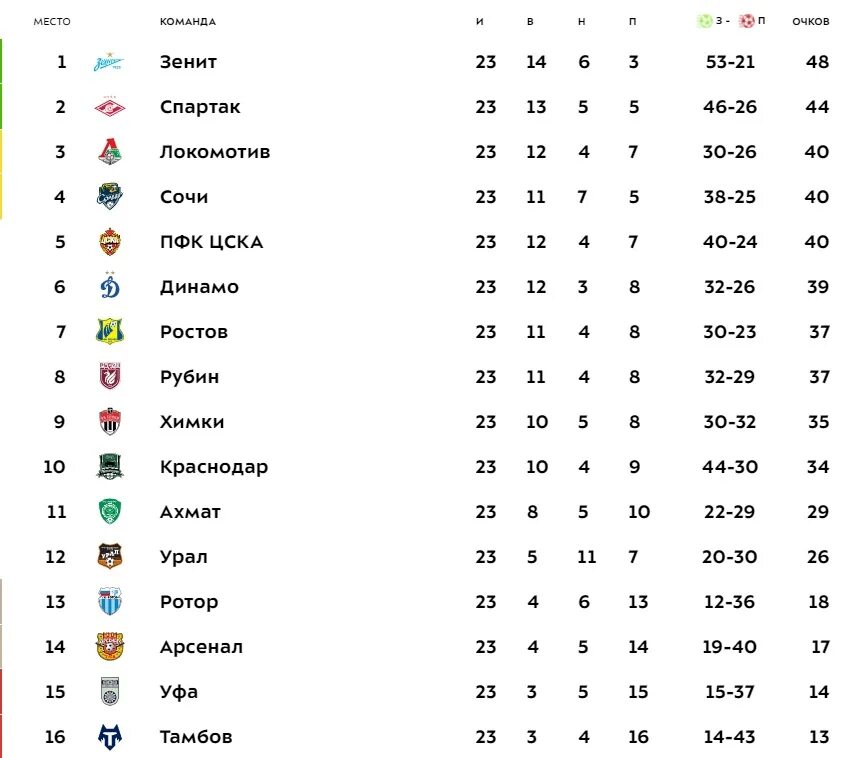Viewport: 863px width, 758px height.
Task: Open the Зенит team link
Action: tap(188, 62)
